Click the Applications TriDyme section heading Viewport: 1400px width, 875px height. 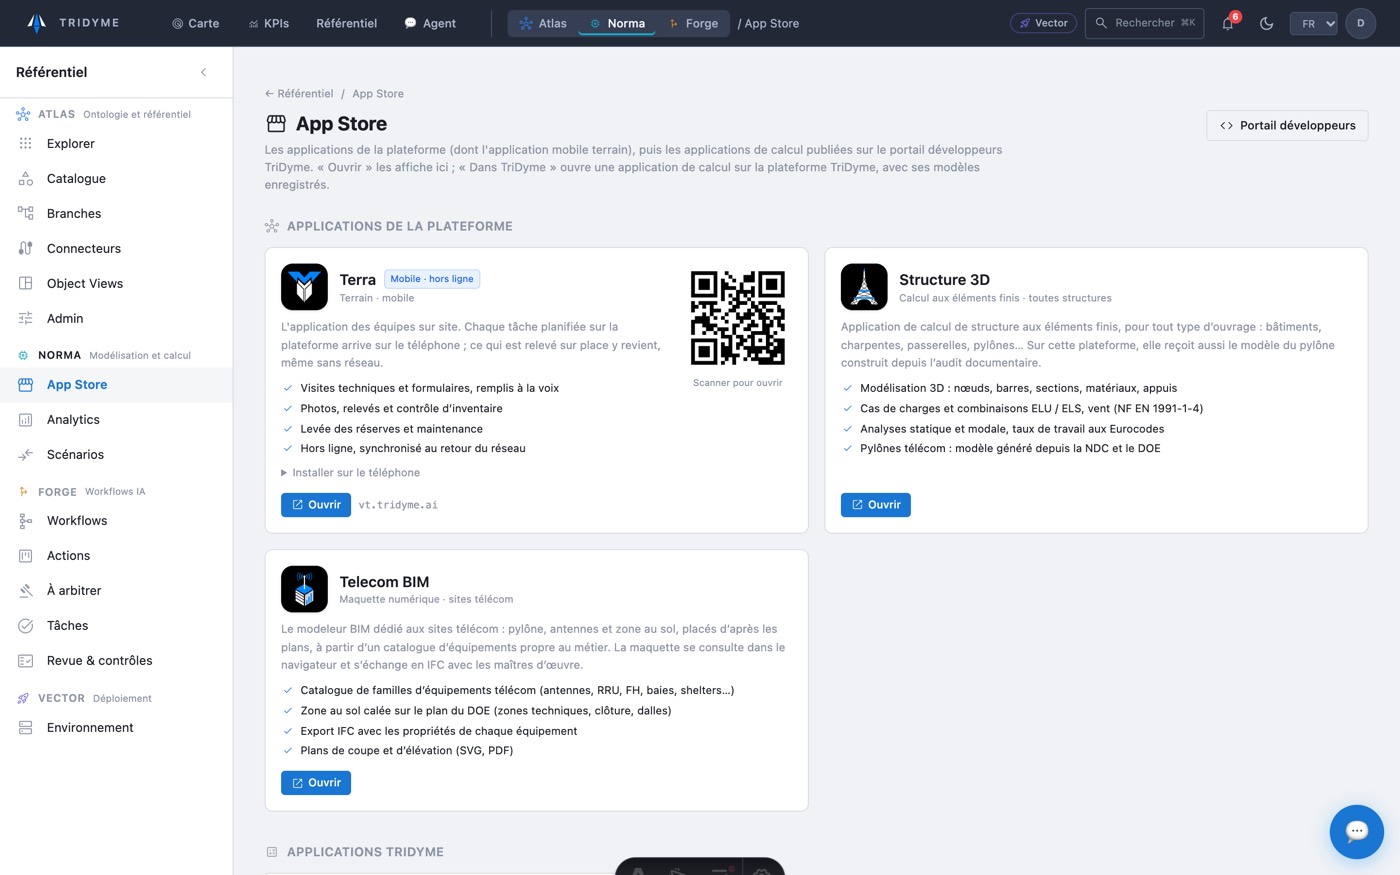coord(365,852)
